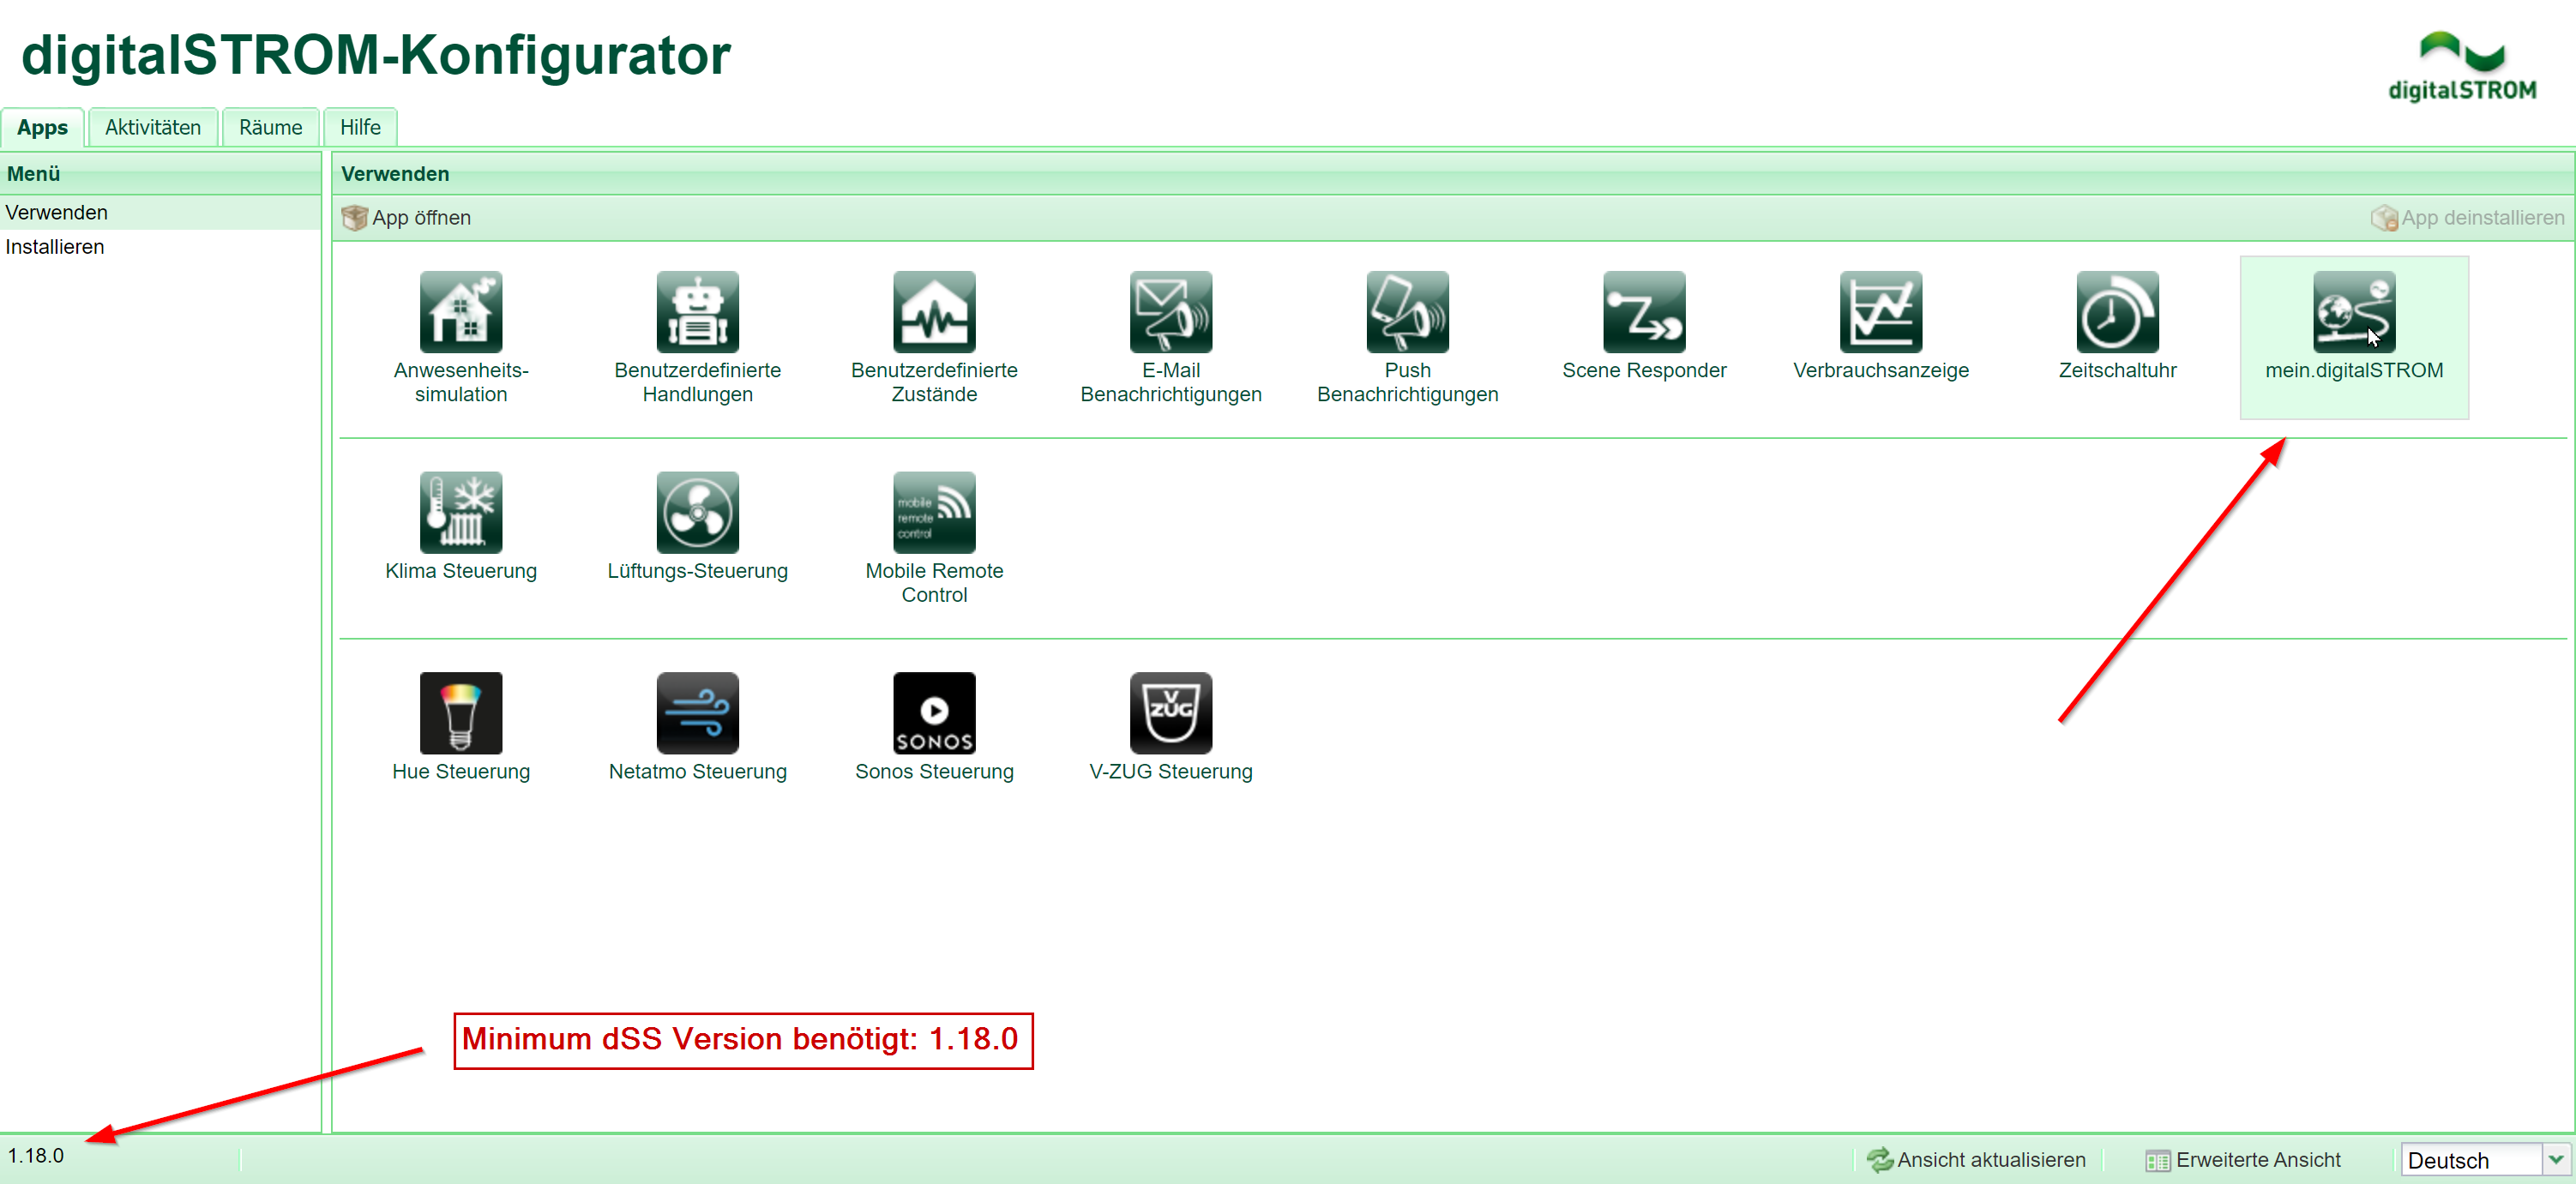Viewport: 2576px width, 1184px height.
Task: Open the Anwesenheitssimulation app icon
Action: point(461,312)
